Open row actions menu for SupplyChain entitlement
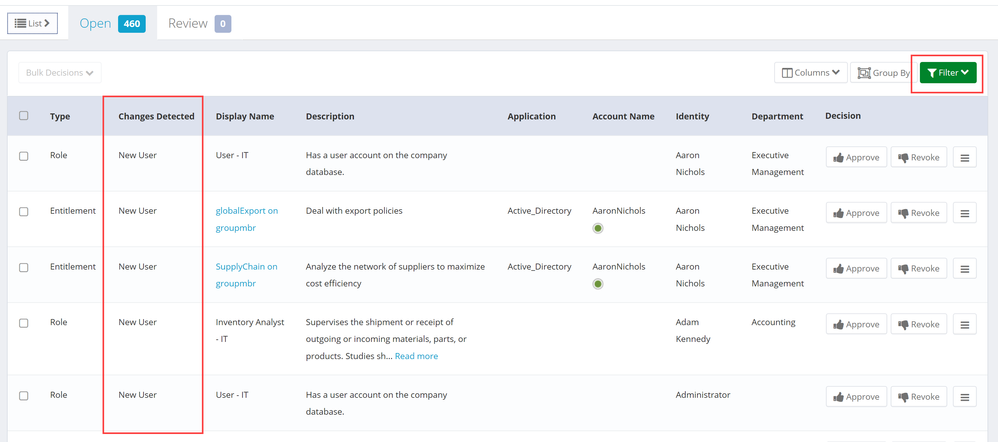Viewport: 998px width, 442px height. pos(964,269)
